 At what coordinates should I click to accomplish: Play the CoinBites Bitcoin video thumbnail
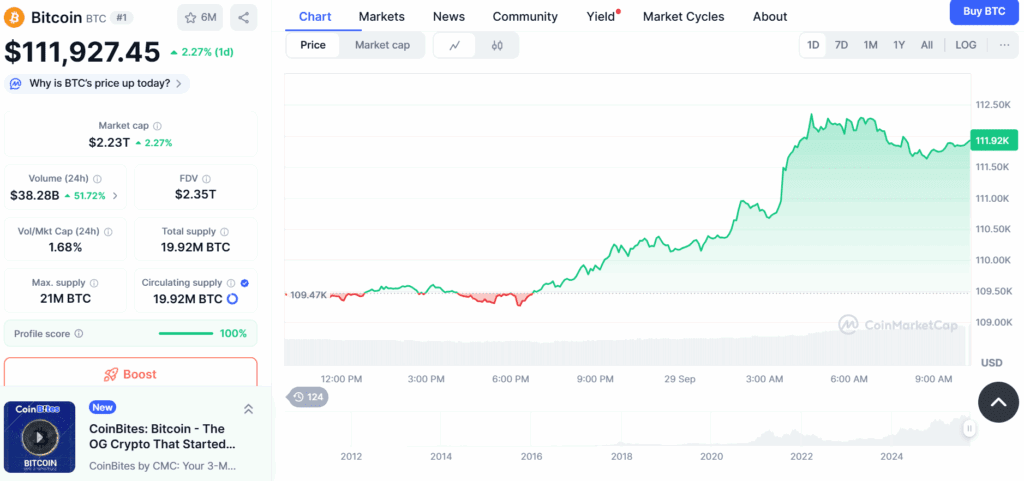click(x=40, y=437)
